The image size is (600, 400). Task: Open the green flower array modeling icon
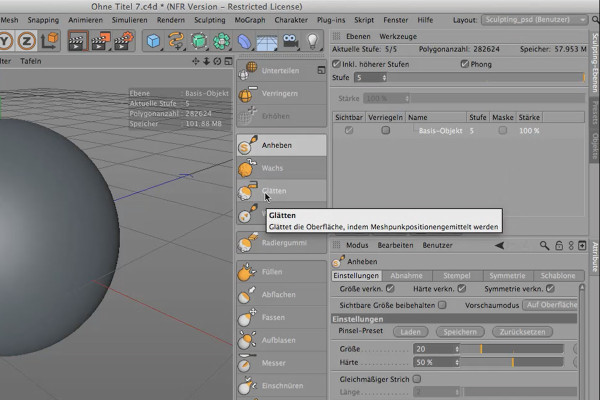coord(221,41)
